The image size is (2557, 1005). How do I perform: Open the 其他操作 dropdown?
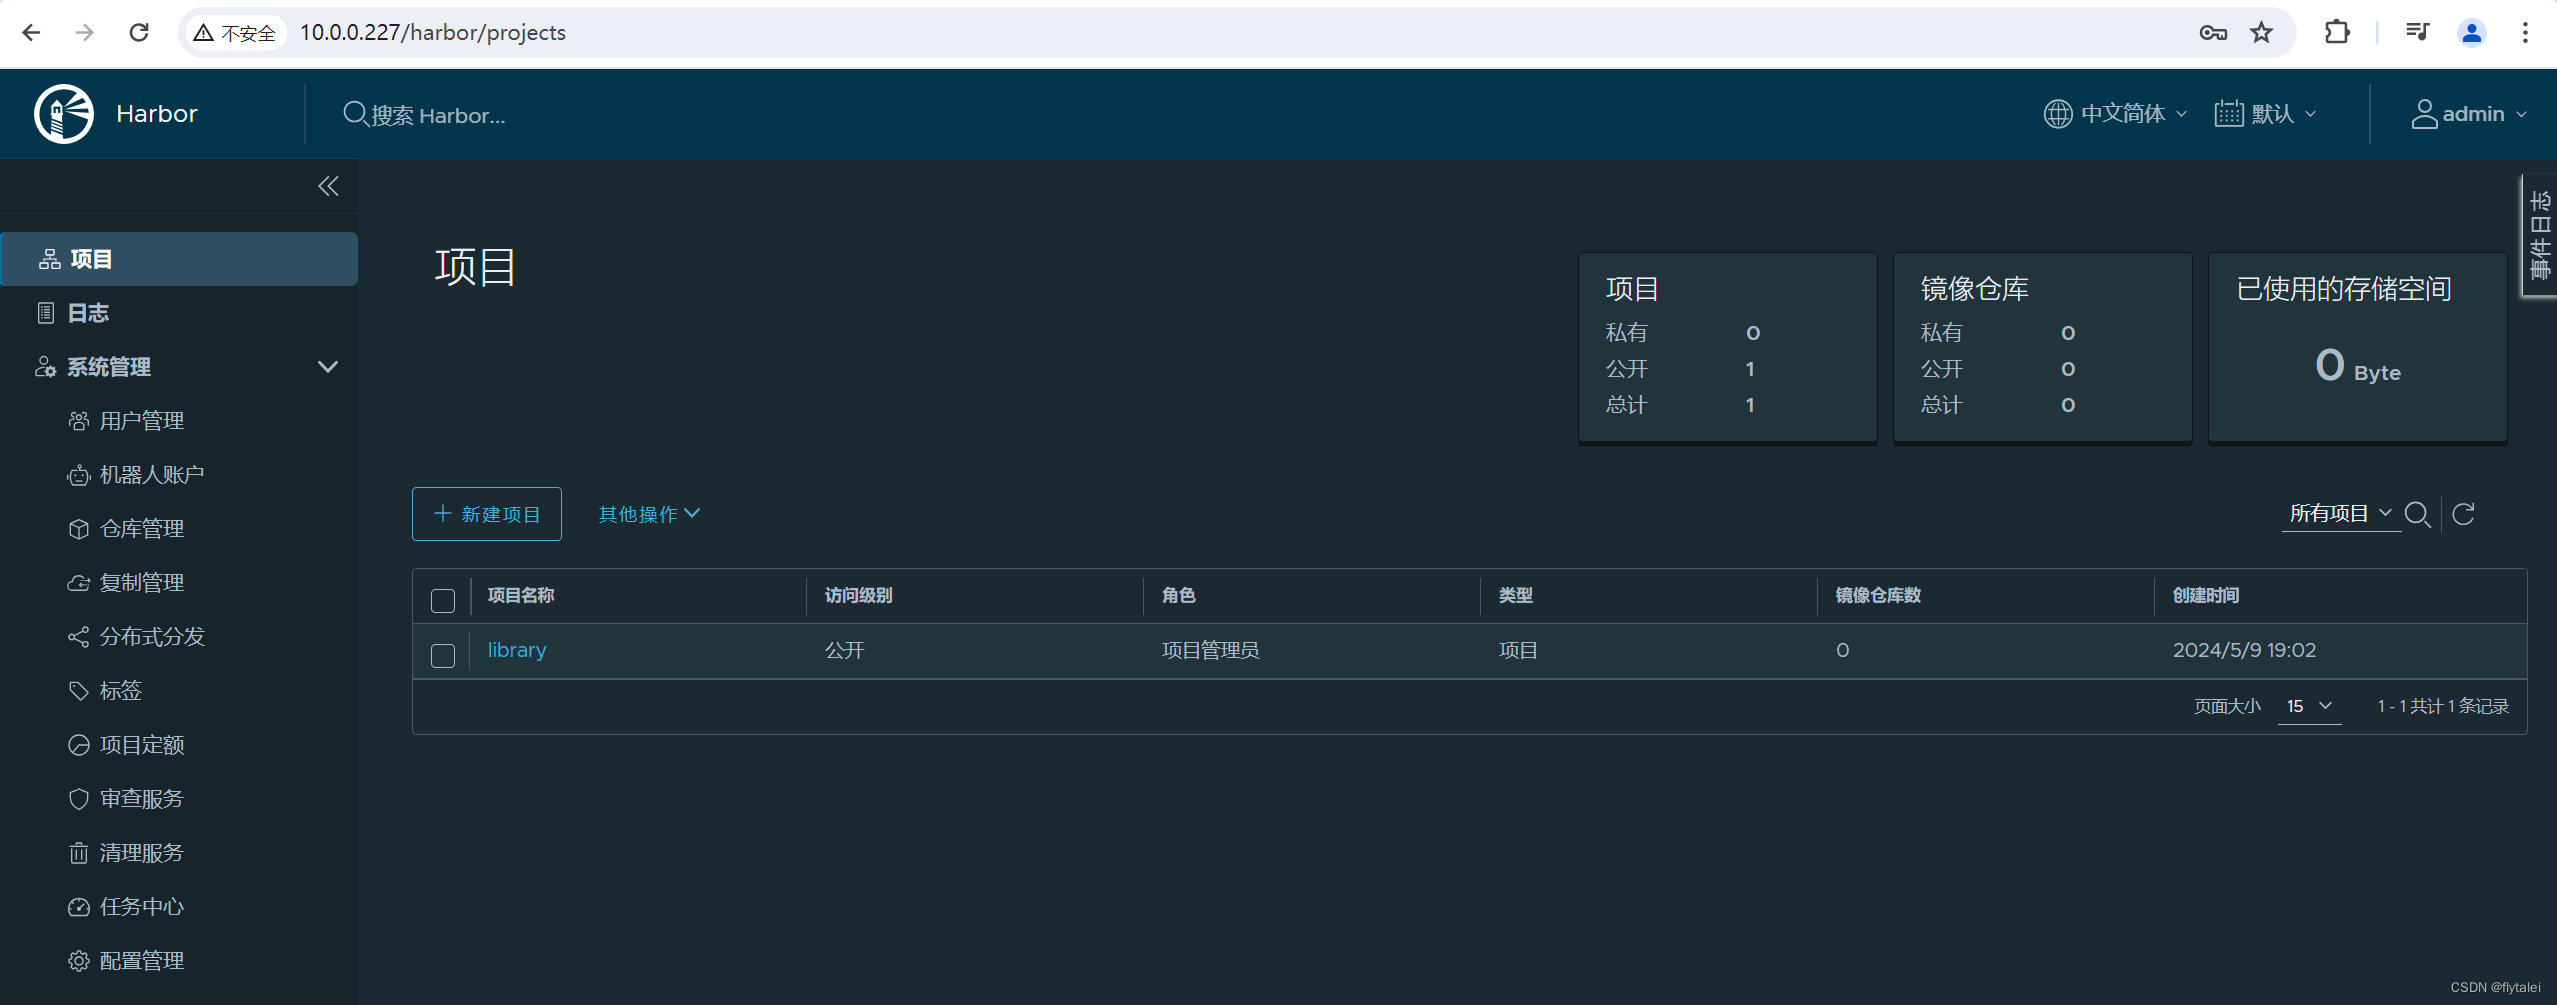pyautogui.click(x=649, y=514)
